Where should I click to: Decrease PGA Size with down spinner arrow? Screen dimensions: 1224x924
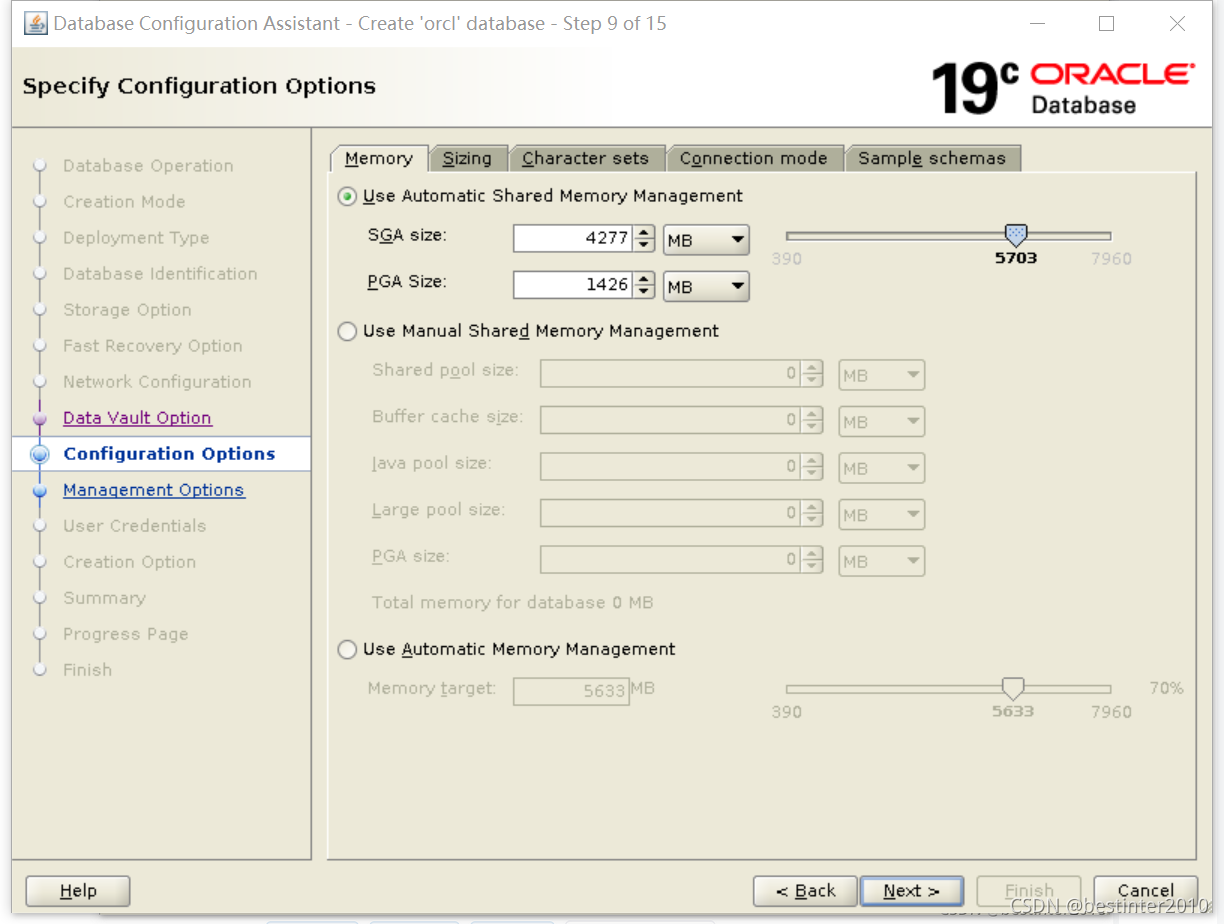pos(645,293)
